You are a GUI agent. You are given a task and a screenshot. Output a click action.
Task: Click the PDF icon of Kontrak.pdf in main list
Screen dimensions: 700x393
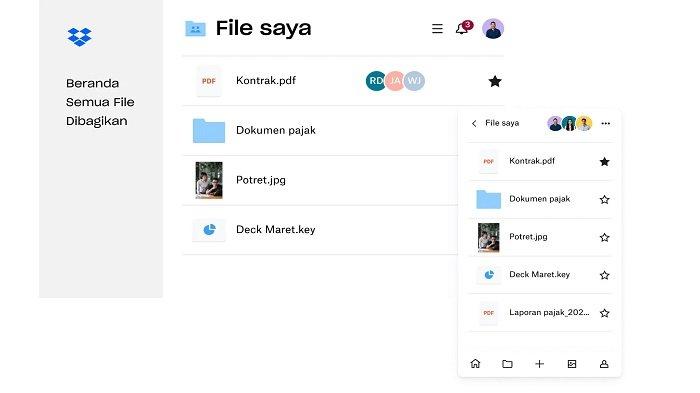208,81
